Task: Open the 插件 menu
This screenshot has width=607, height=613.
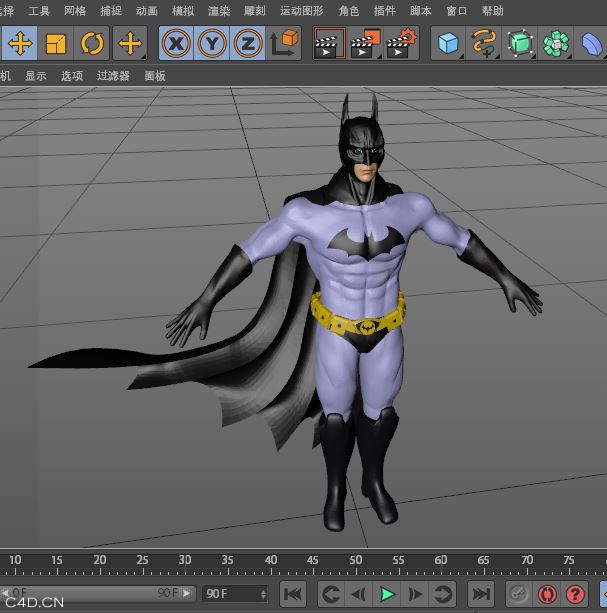Action: pyautogui.click(x=385, y=11)
